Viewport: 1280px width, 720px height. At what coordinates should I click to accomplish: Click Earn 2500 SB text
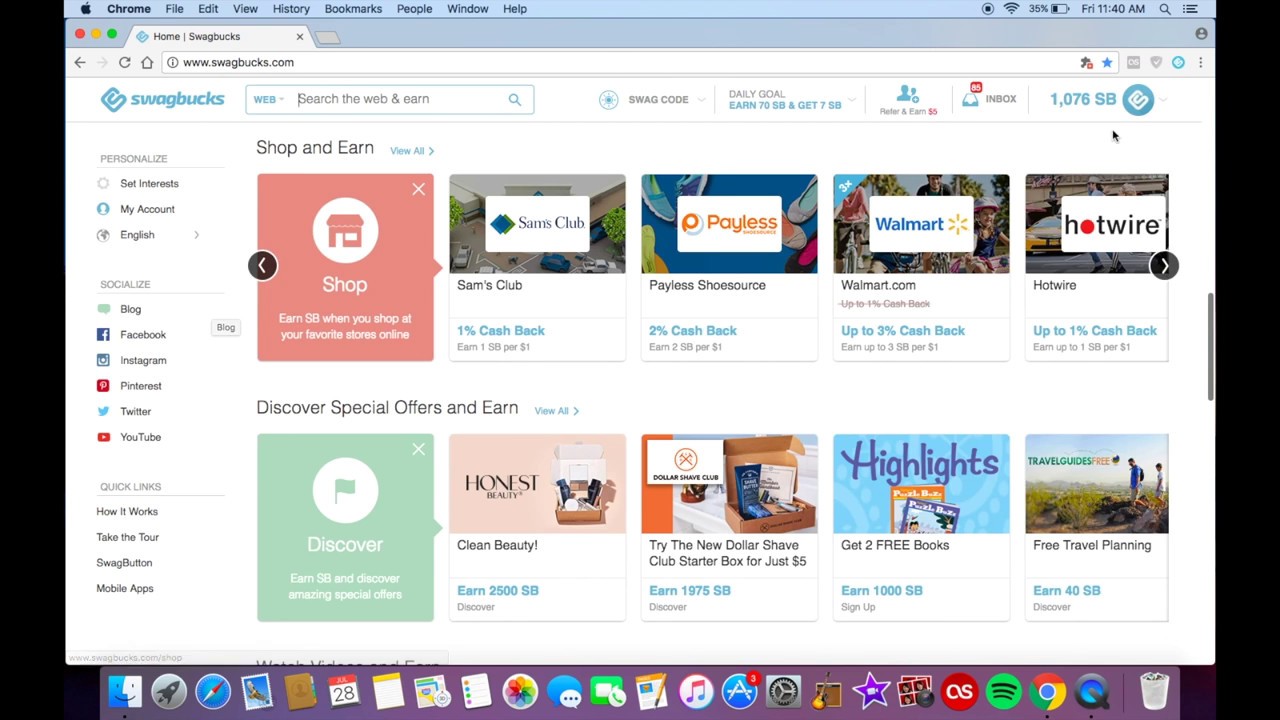pos(498,591)
